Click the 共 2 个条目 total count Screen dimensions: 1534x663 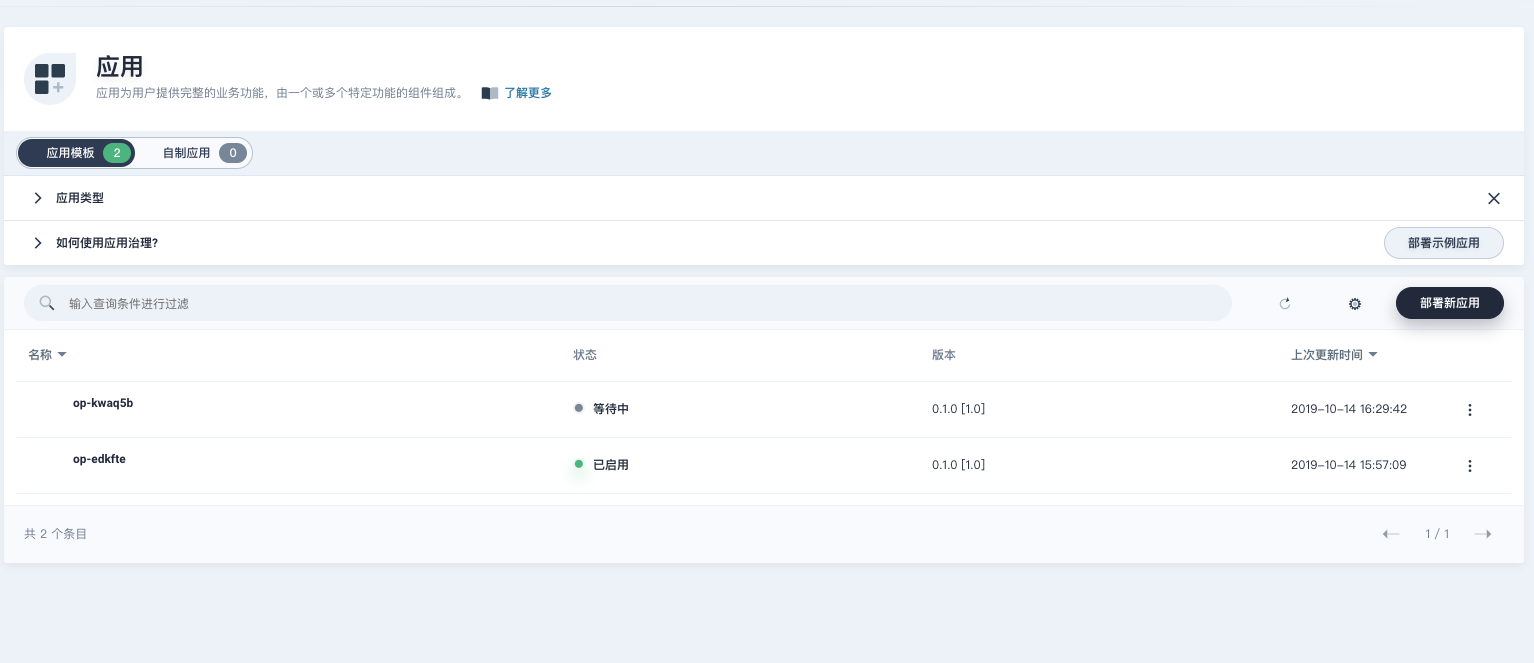coord(56,534)
